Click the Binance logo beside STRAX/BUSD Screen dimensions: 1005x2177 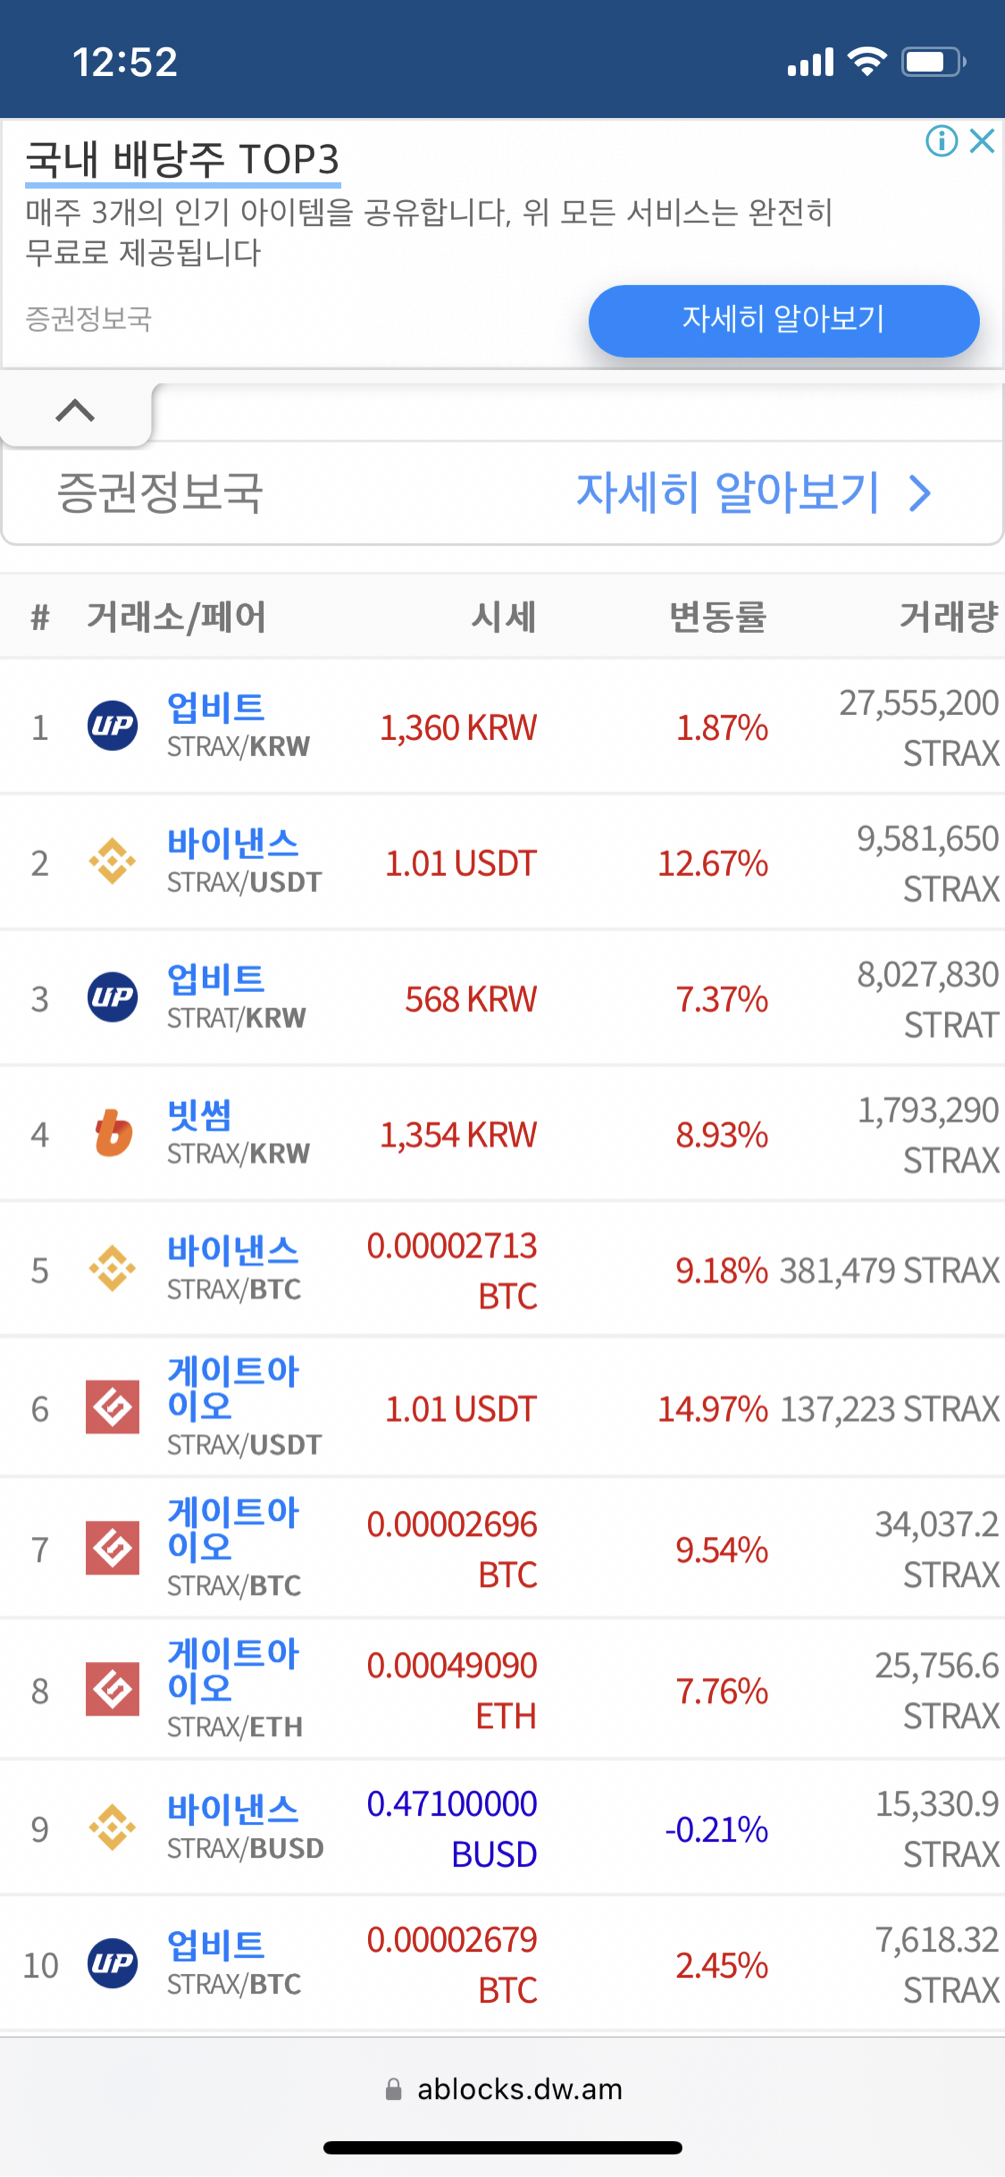[113, 1827]
